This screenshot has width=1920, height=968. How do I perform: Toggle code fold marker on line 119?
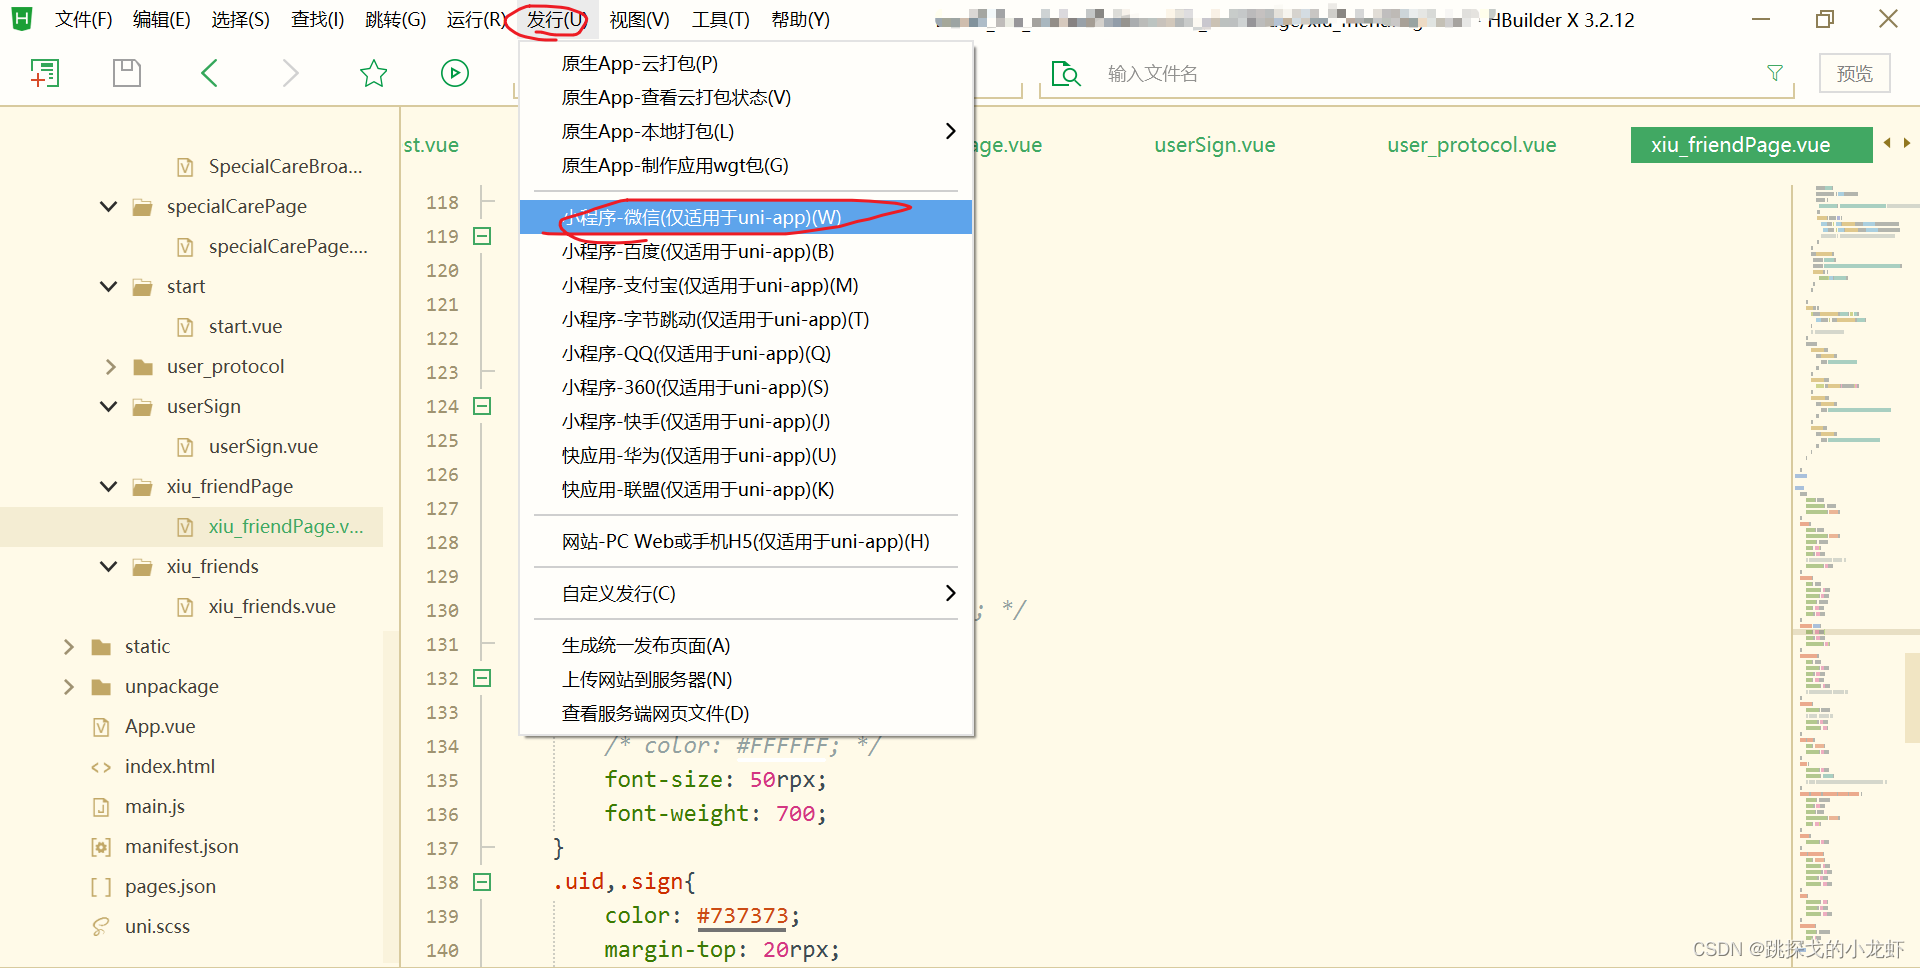pos(482,236)
